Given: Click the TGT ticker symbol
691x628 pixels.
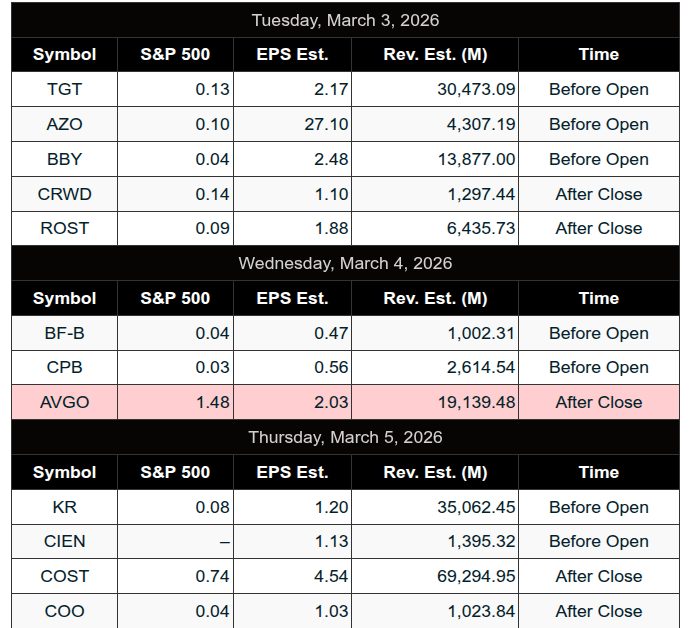Looking at the screenshot, I should 64,89.
